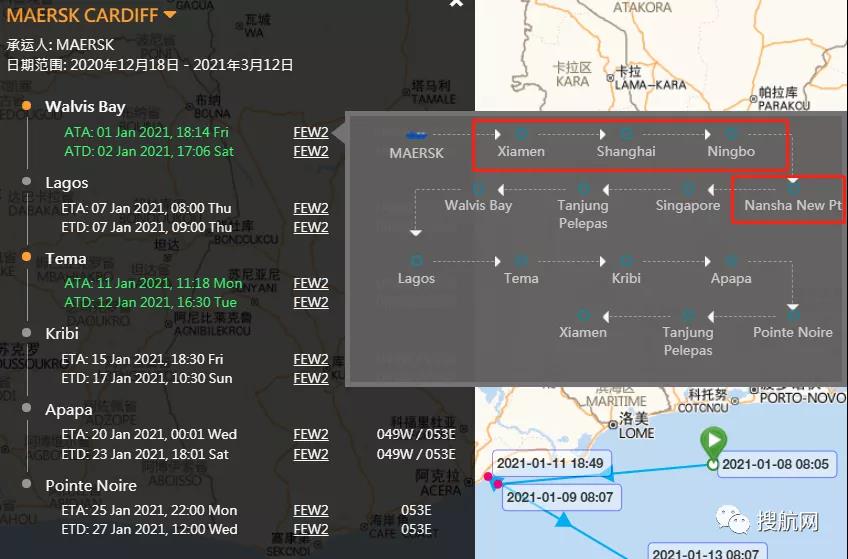
Task: Select Walvis Bay in the port call list
Action: (85, 106)
